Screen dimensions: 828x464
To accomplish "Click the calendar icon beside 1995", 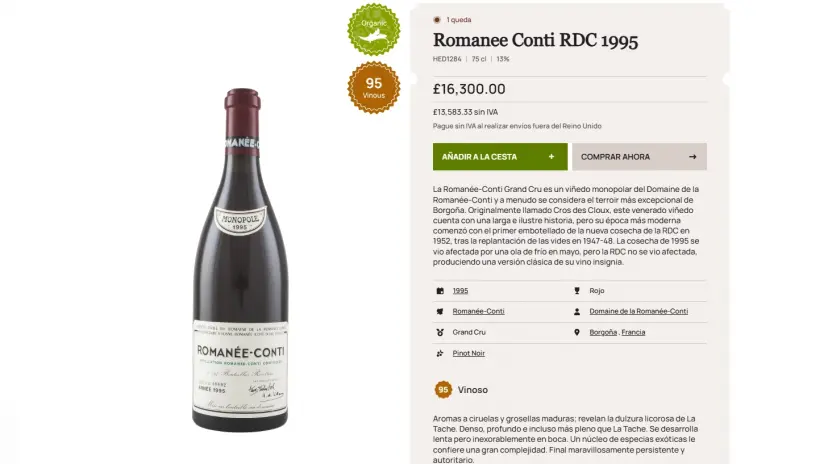I will coord(439,291).
